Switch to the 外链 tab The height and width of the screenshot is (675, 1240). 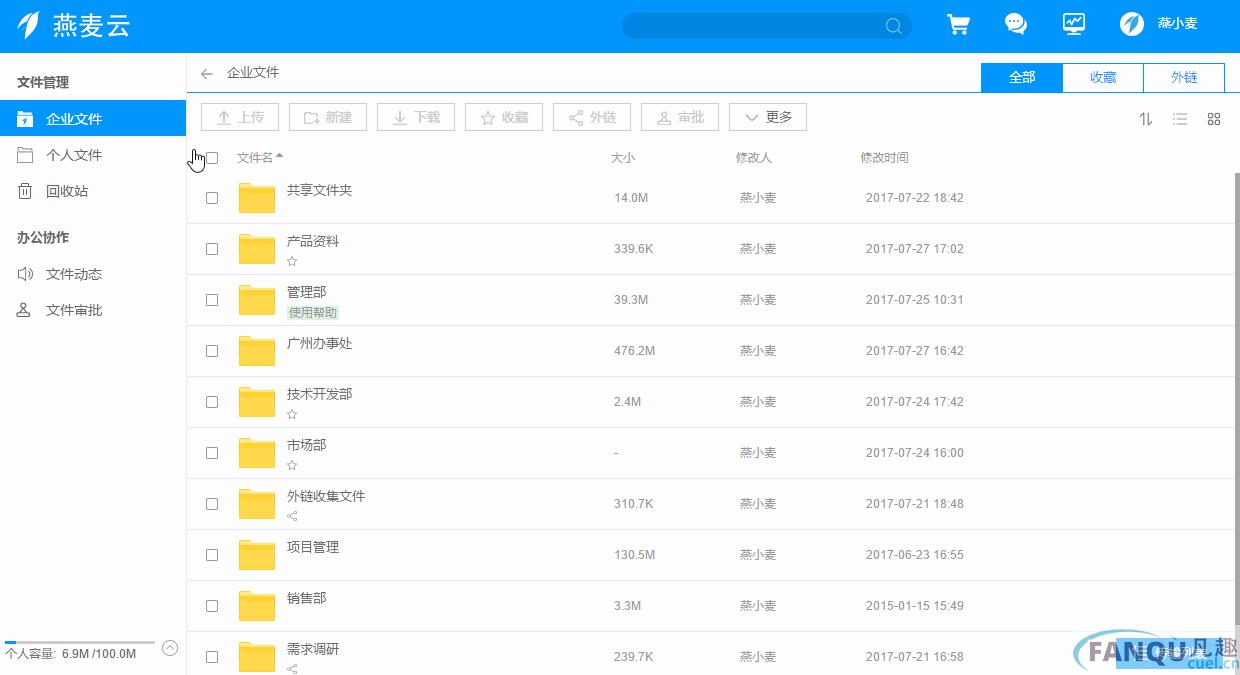point(1184,77)
